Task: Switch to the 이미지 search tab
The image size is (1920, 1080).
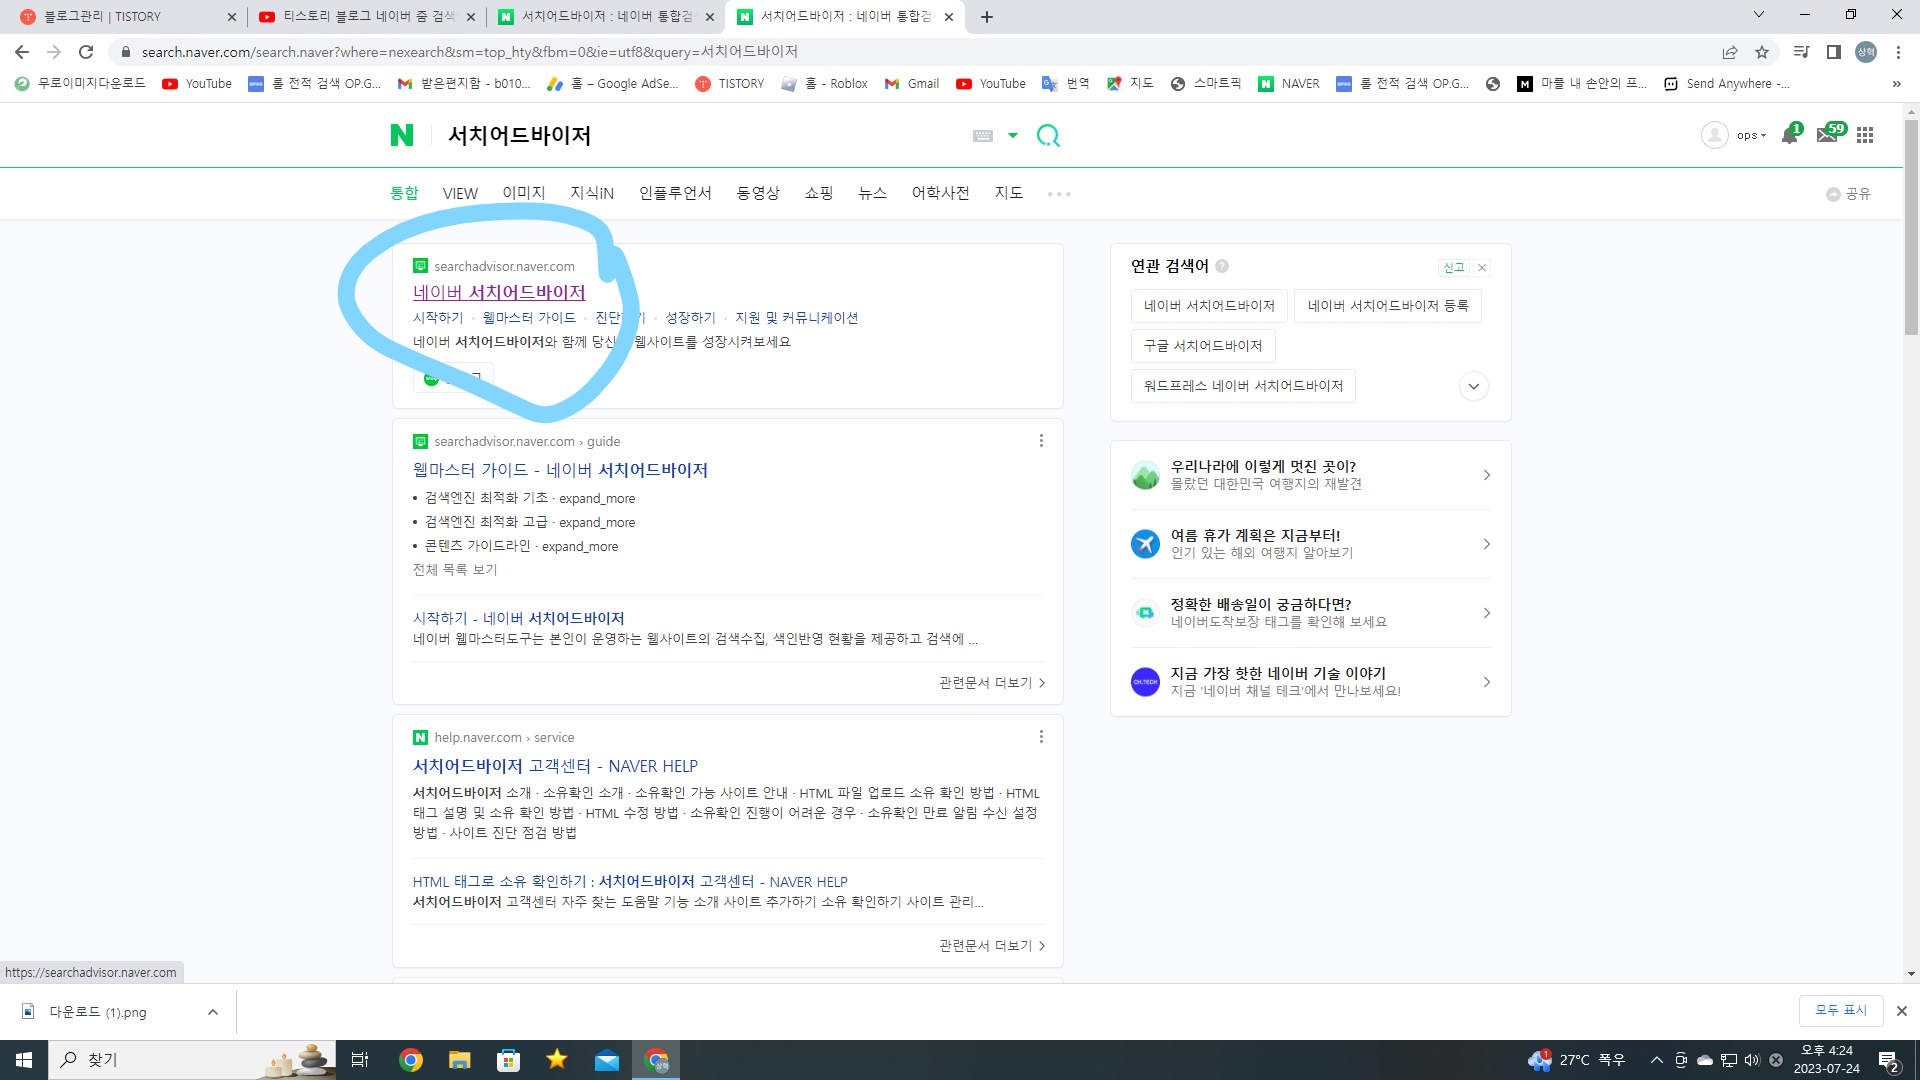Action: (523, 193)
